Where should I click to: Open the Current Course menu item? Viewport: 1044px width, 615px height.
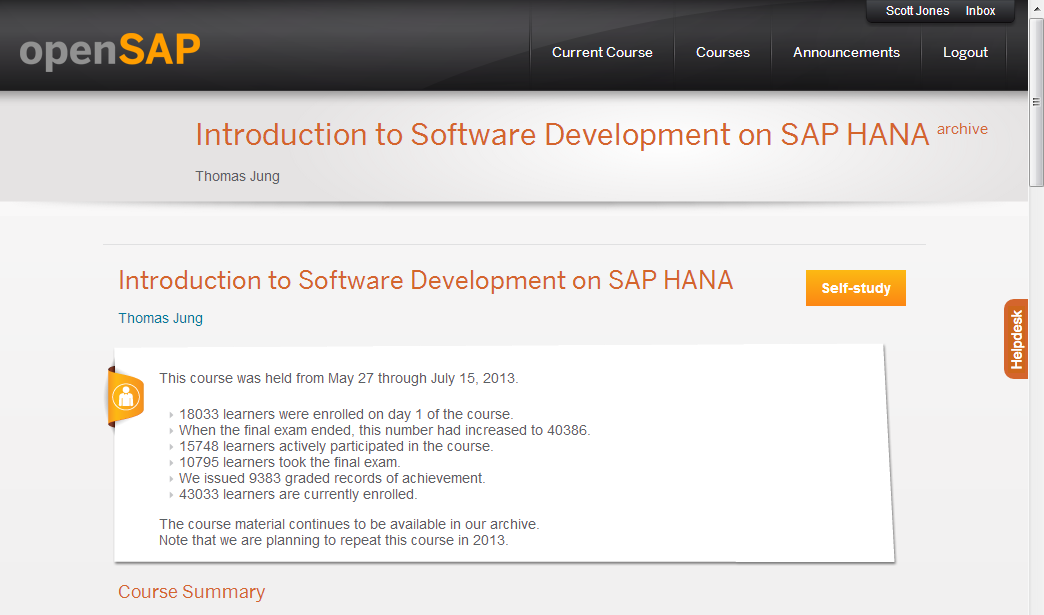[x=602, y=53]
